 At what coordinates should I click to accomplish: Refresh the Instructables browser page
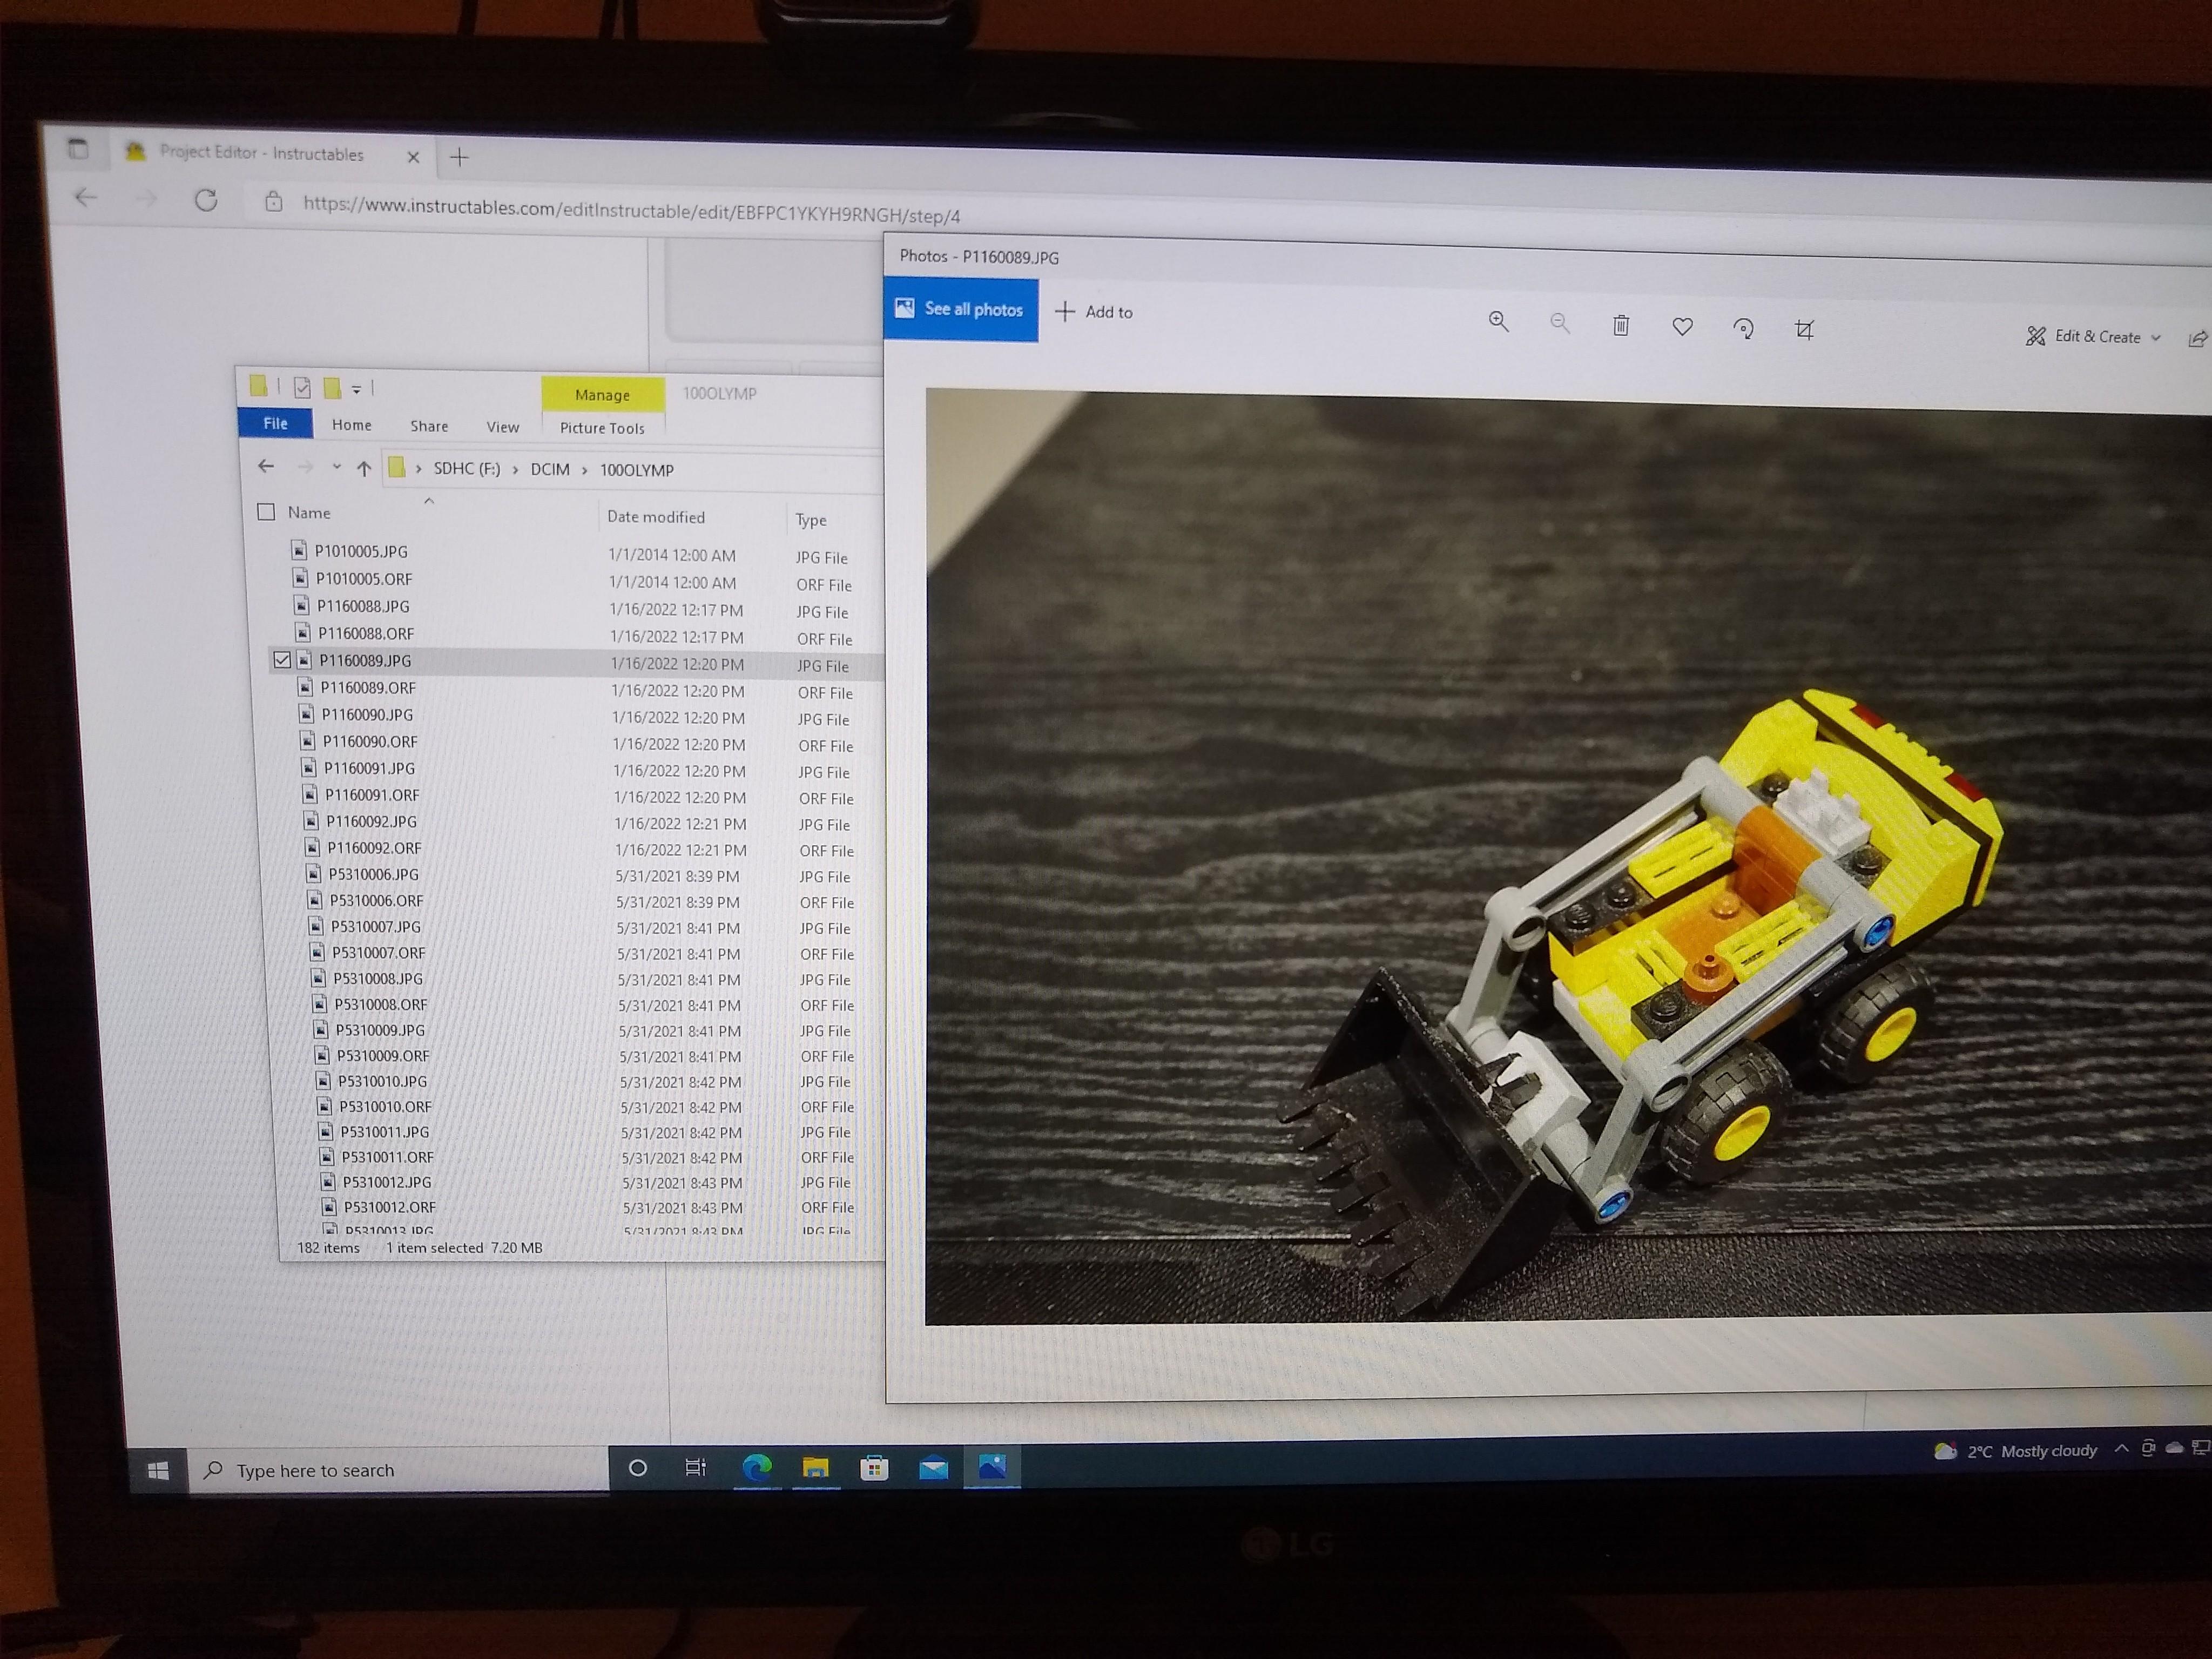point(206,200)
